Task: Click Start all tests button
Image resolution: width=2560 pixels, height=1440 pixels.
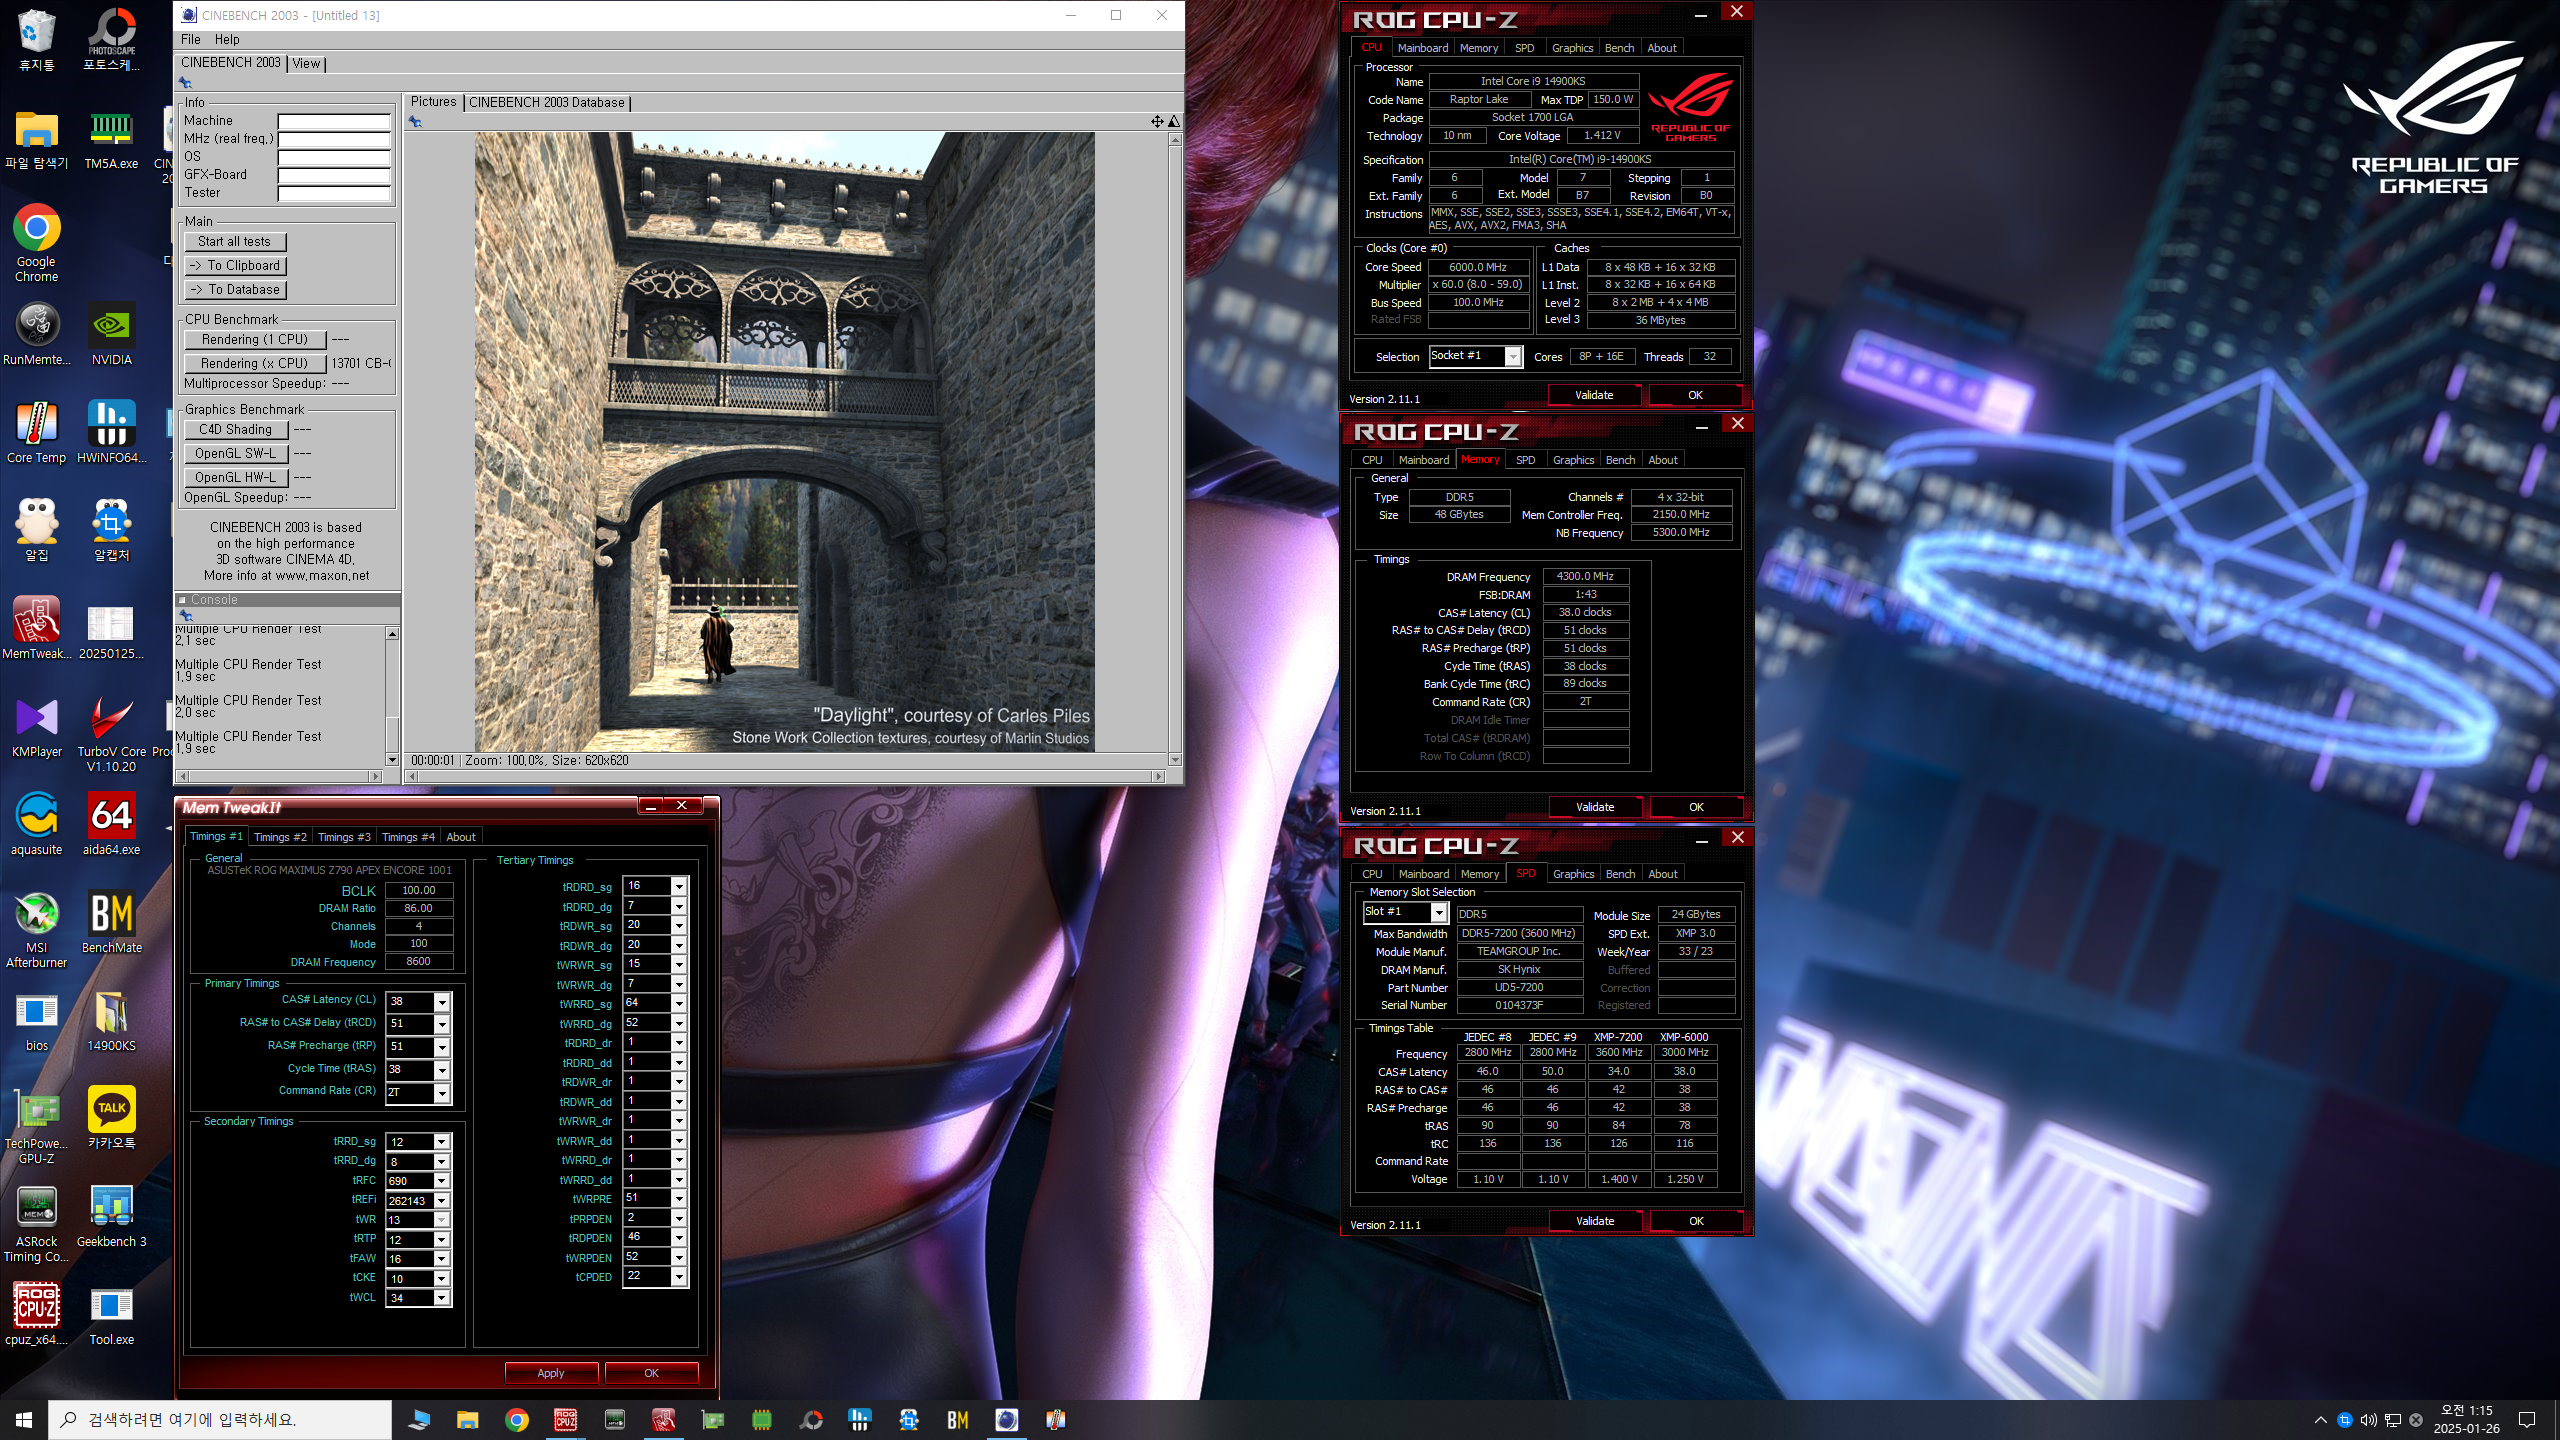Action: pos(235,241)
